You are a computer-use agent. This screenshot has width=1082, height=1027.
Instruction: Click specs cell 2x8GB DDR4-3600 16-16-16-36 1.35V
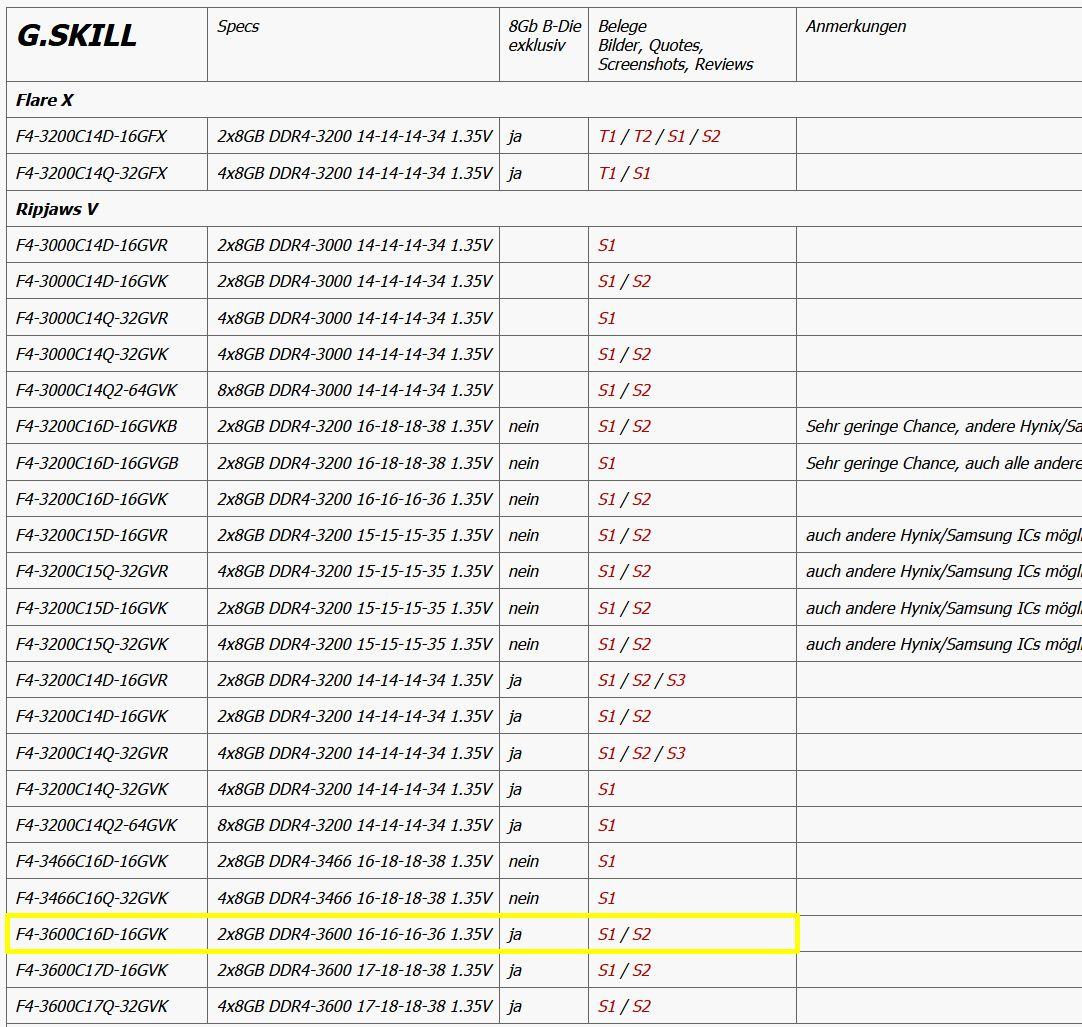click(x=355, y=934)
